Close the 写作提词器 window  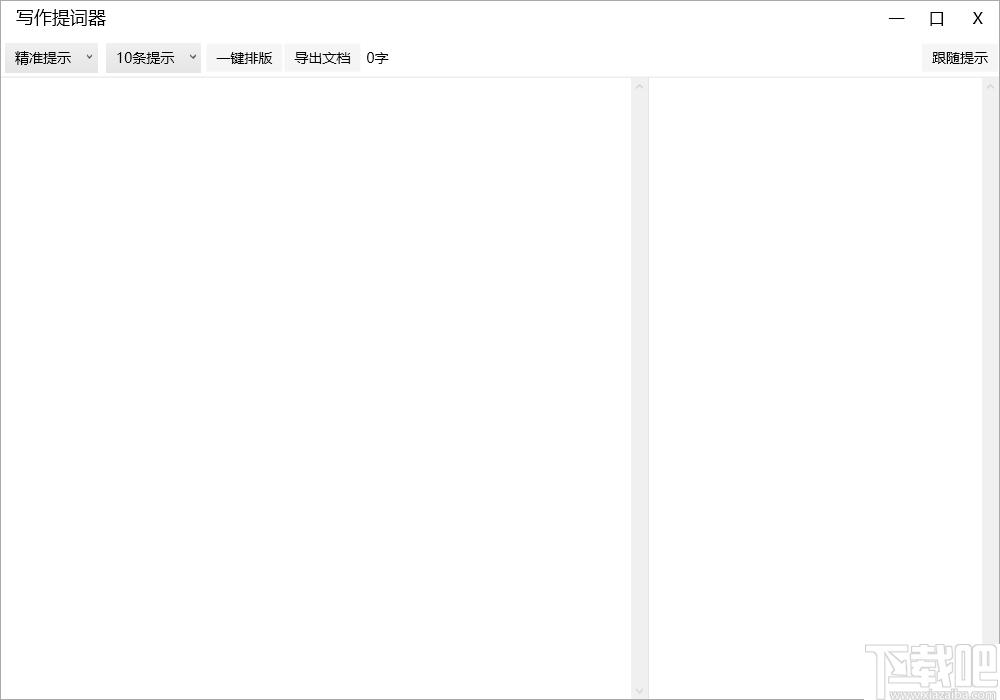(x=977, y=18)
